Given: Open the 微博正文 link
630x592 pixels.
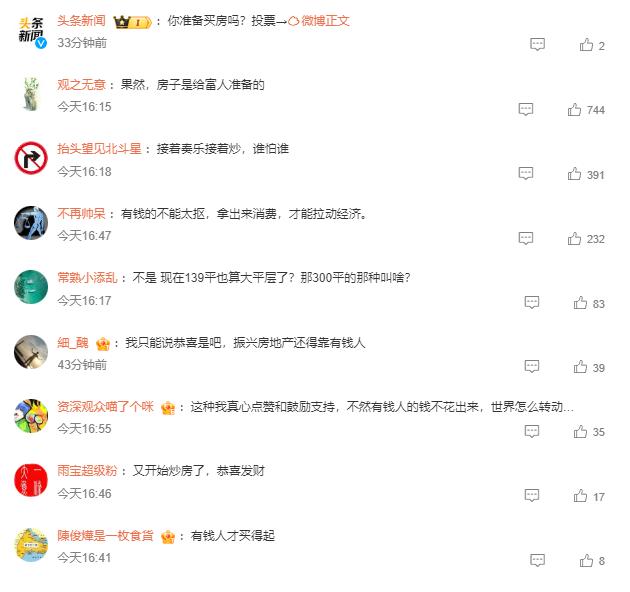Looking at the screenshot, I should pyautogui.click(x=319, y=20).
